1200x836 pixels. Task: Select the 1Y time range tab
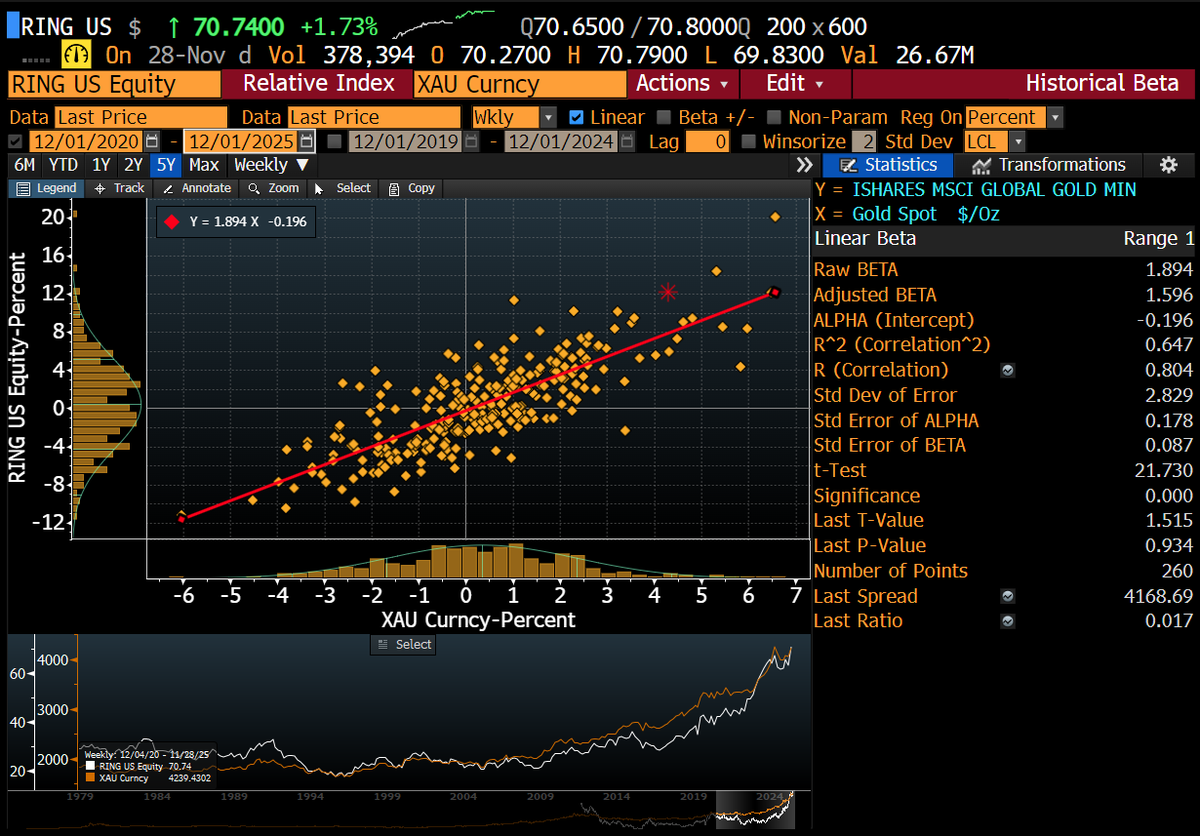click(x=101, y=165)
